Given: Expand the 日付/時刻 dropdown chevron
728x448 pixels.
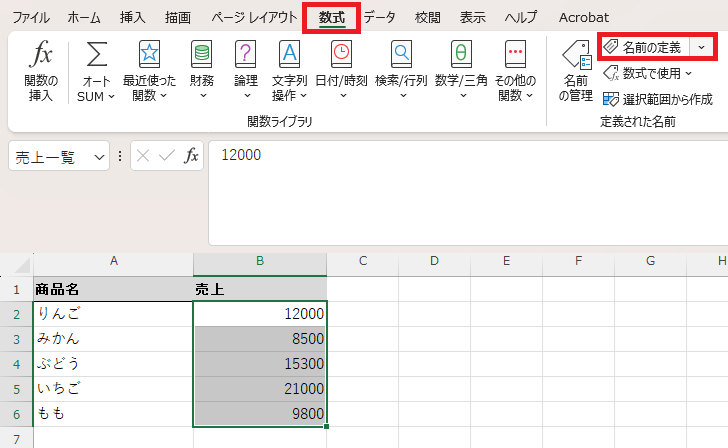Looking at the screenshot, I should point(343,96).
